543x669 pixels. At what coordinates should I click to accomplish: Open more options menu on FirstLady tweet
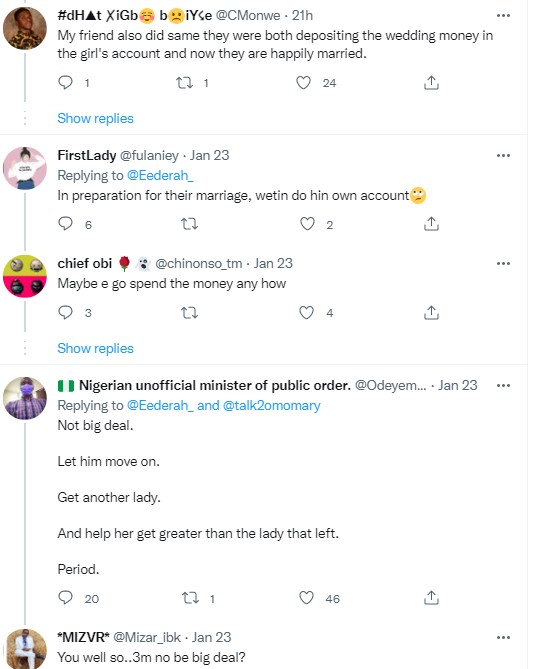[x=503, y=155]
